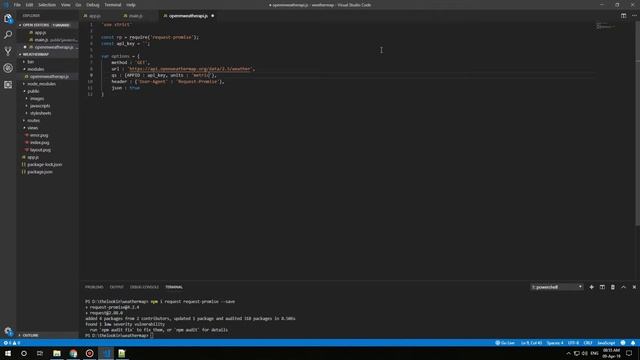The height and width of the screenshot is (360, 640).
Task: Click the Kill Terminal trash icon
Action: (613, 287)
